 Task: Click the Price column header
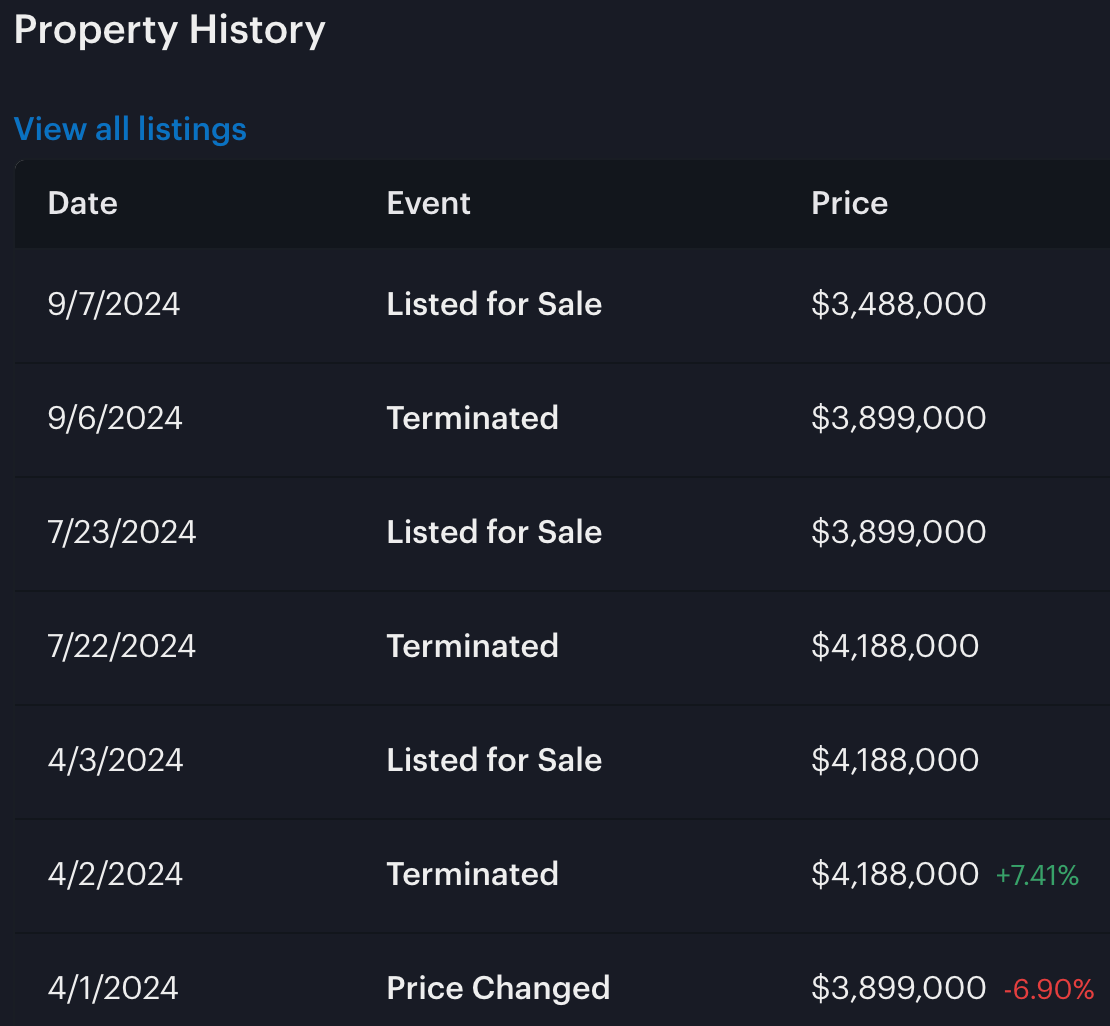pyautogui.click(x=849, y=203)
